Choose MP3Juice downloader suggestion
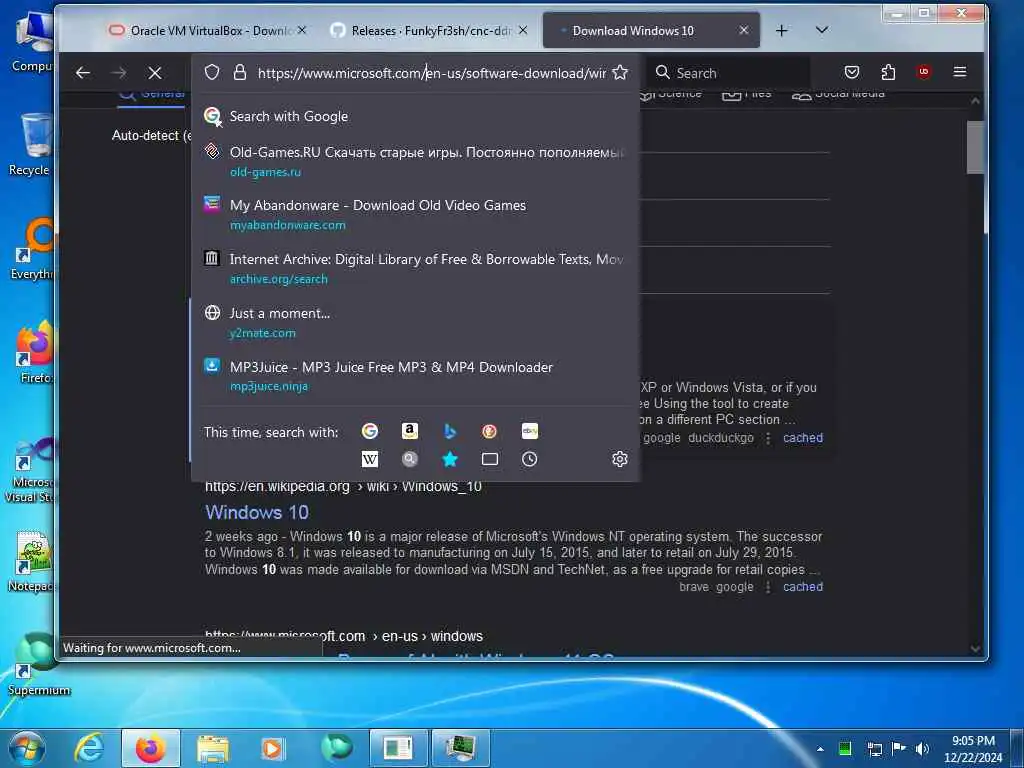The image size is (1024, 768). point(415,376)
